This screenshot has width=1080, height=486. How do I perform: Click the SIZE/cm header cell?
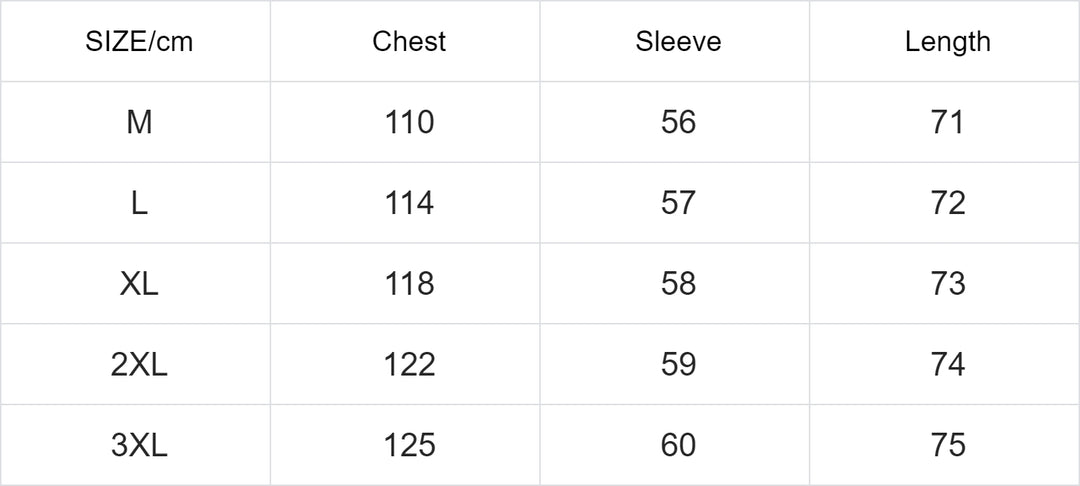[139, 42]
